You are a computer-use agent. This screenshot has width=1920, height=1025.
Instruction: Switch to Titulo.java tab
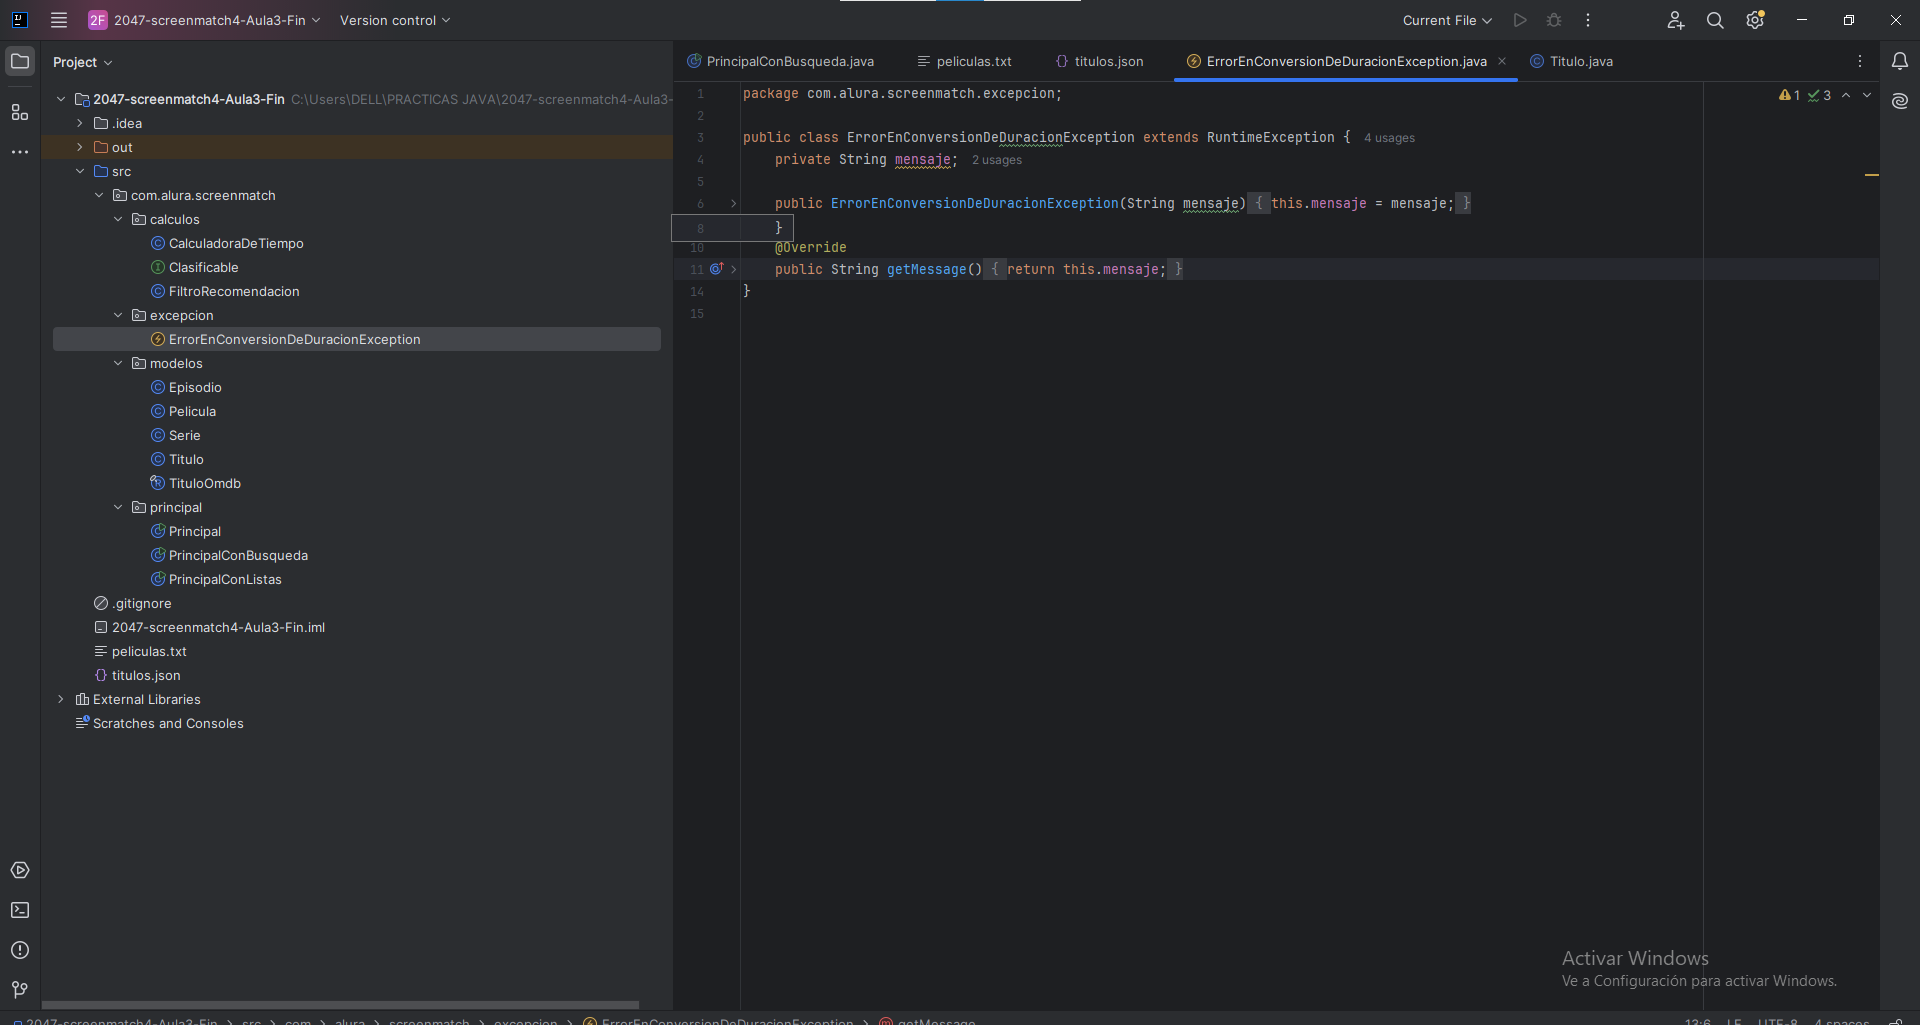point(1571,61)
